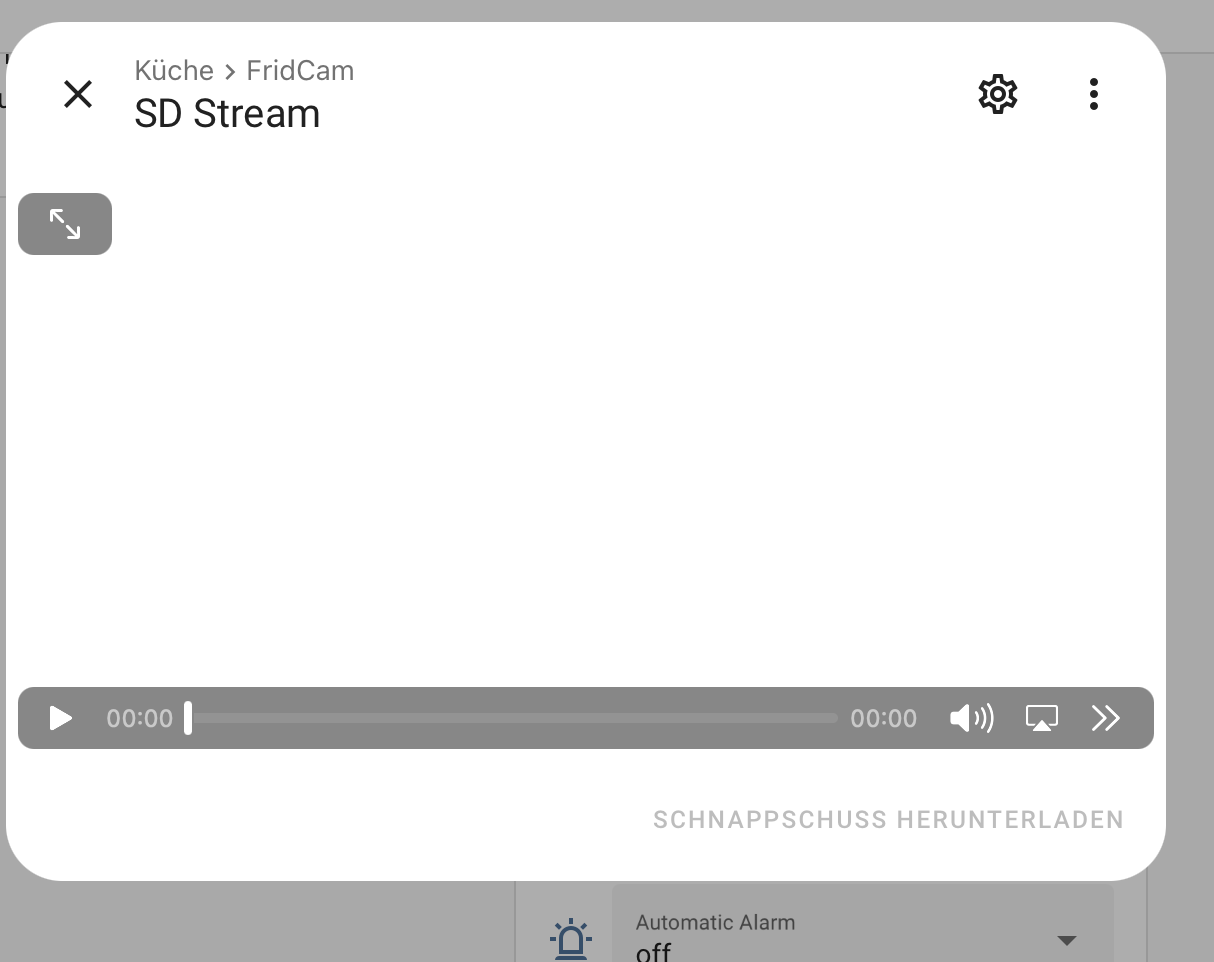
Task: Open the playback speed double-arrow control
Action: point(1105,718)
